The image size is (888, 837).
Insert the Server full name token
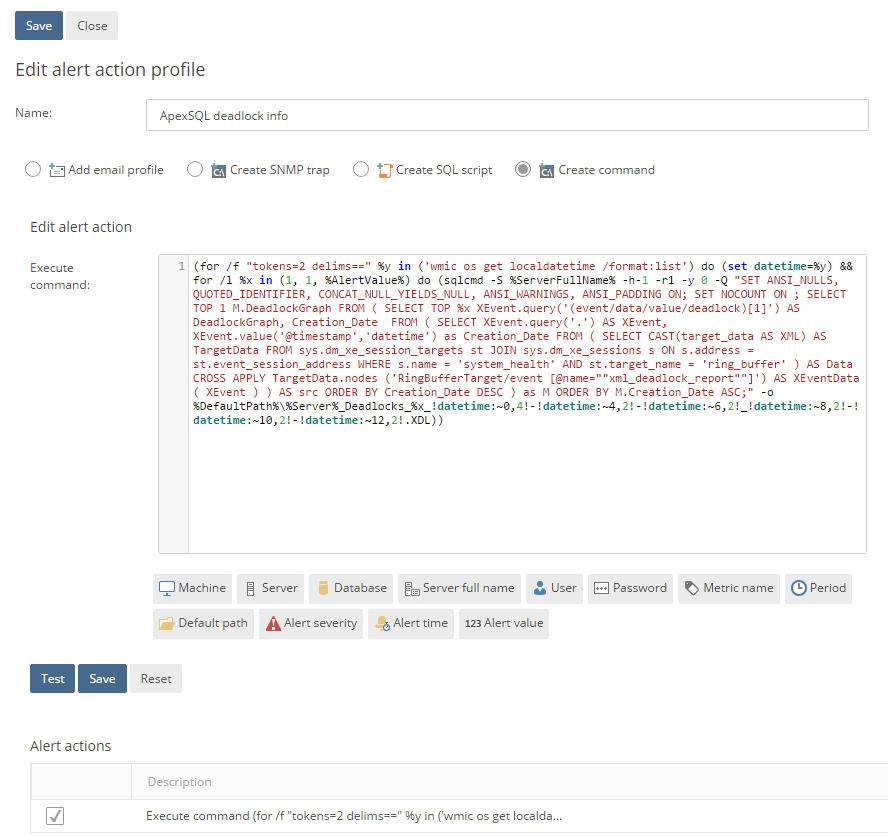click(459, 588)
